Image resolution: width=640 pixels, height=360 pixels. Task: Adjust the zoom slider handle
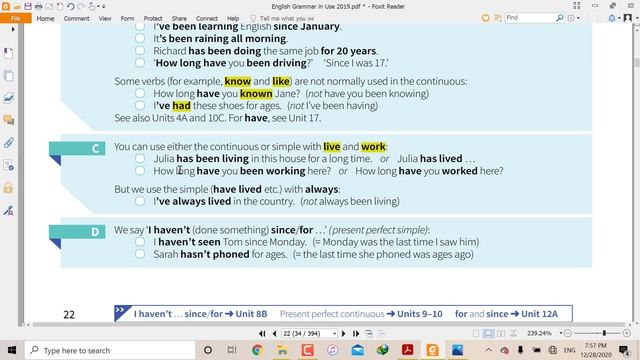point(604,333)
